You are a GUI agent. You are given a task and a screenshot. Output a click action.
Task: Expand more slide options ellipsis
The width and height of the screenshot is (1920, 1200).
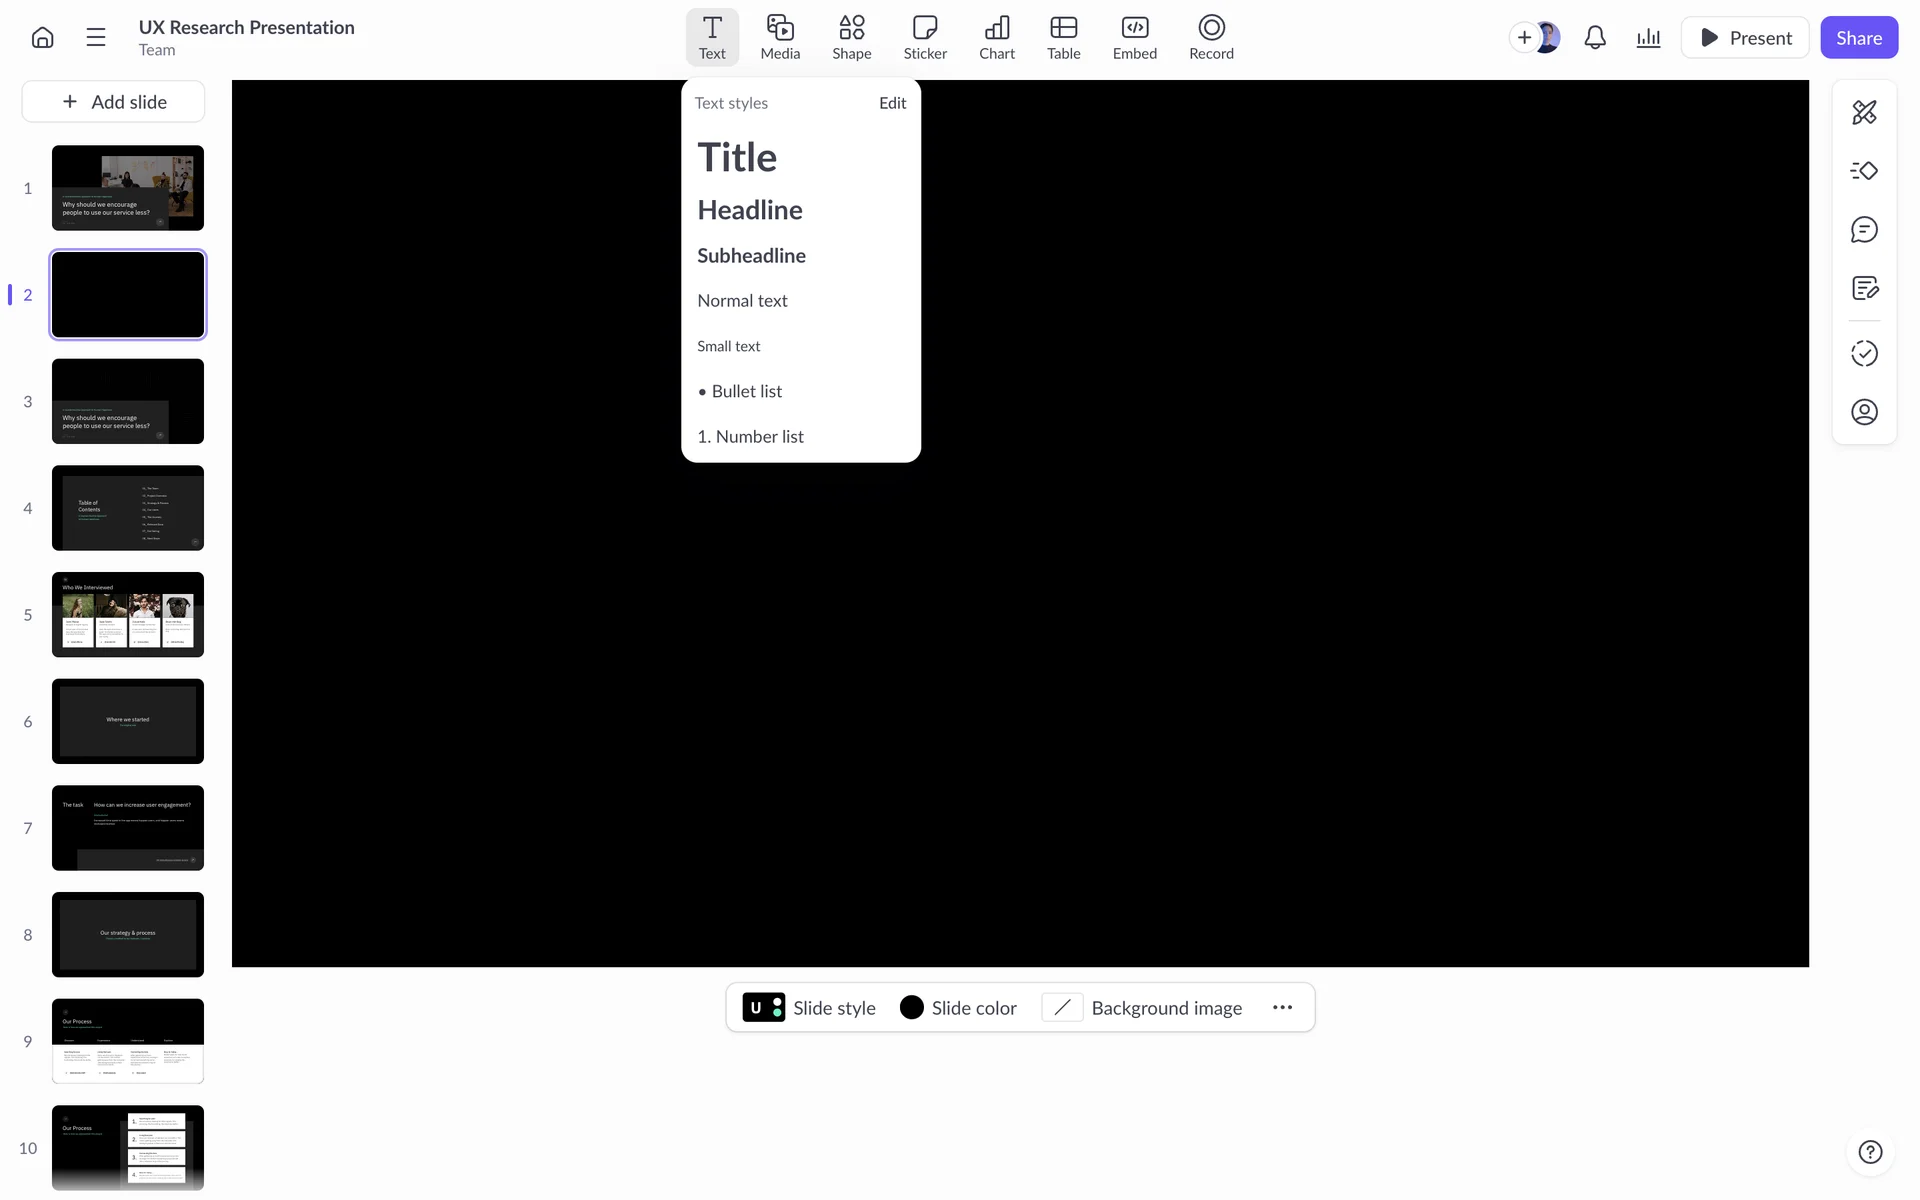(x=1282, y=1008)
